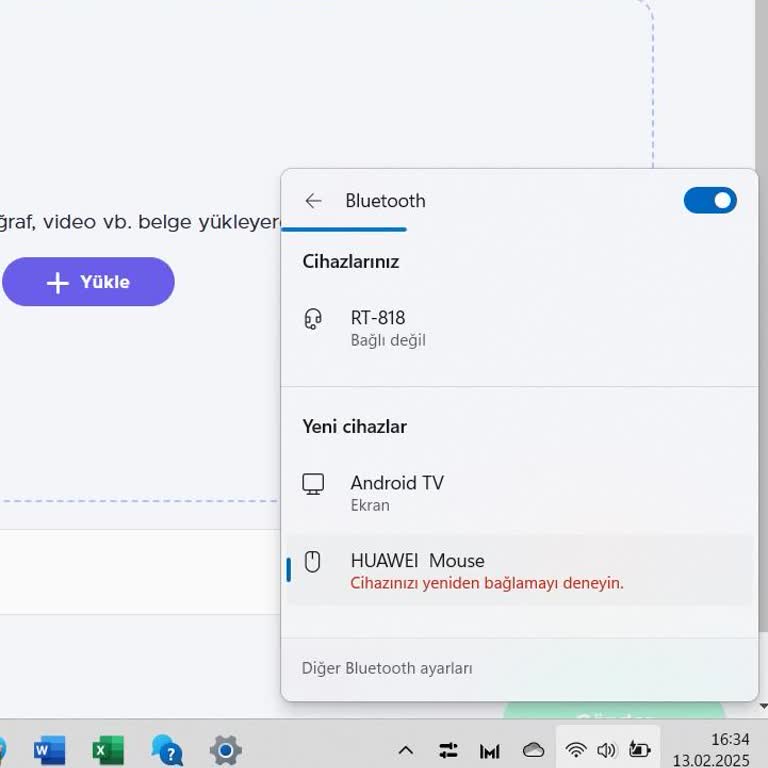Screen dimensions: 768x768
Task: Launch Excel from the taskbar
Action: [108, 750]
